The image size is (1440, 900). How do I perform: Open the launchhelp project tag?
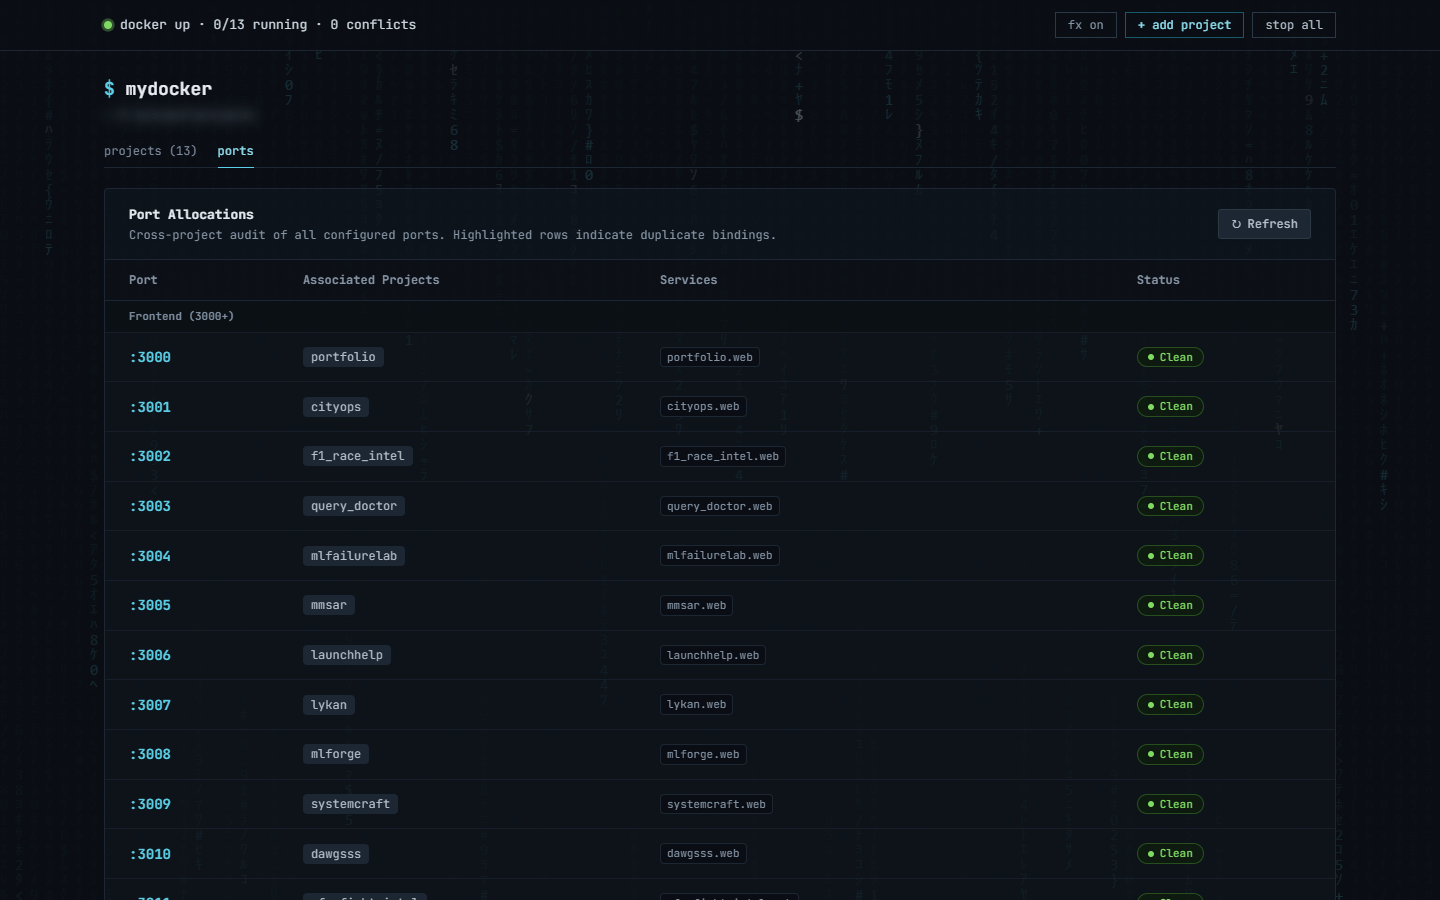click(x=347, y=655)
